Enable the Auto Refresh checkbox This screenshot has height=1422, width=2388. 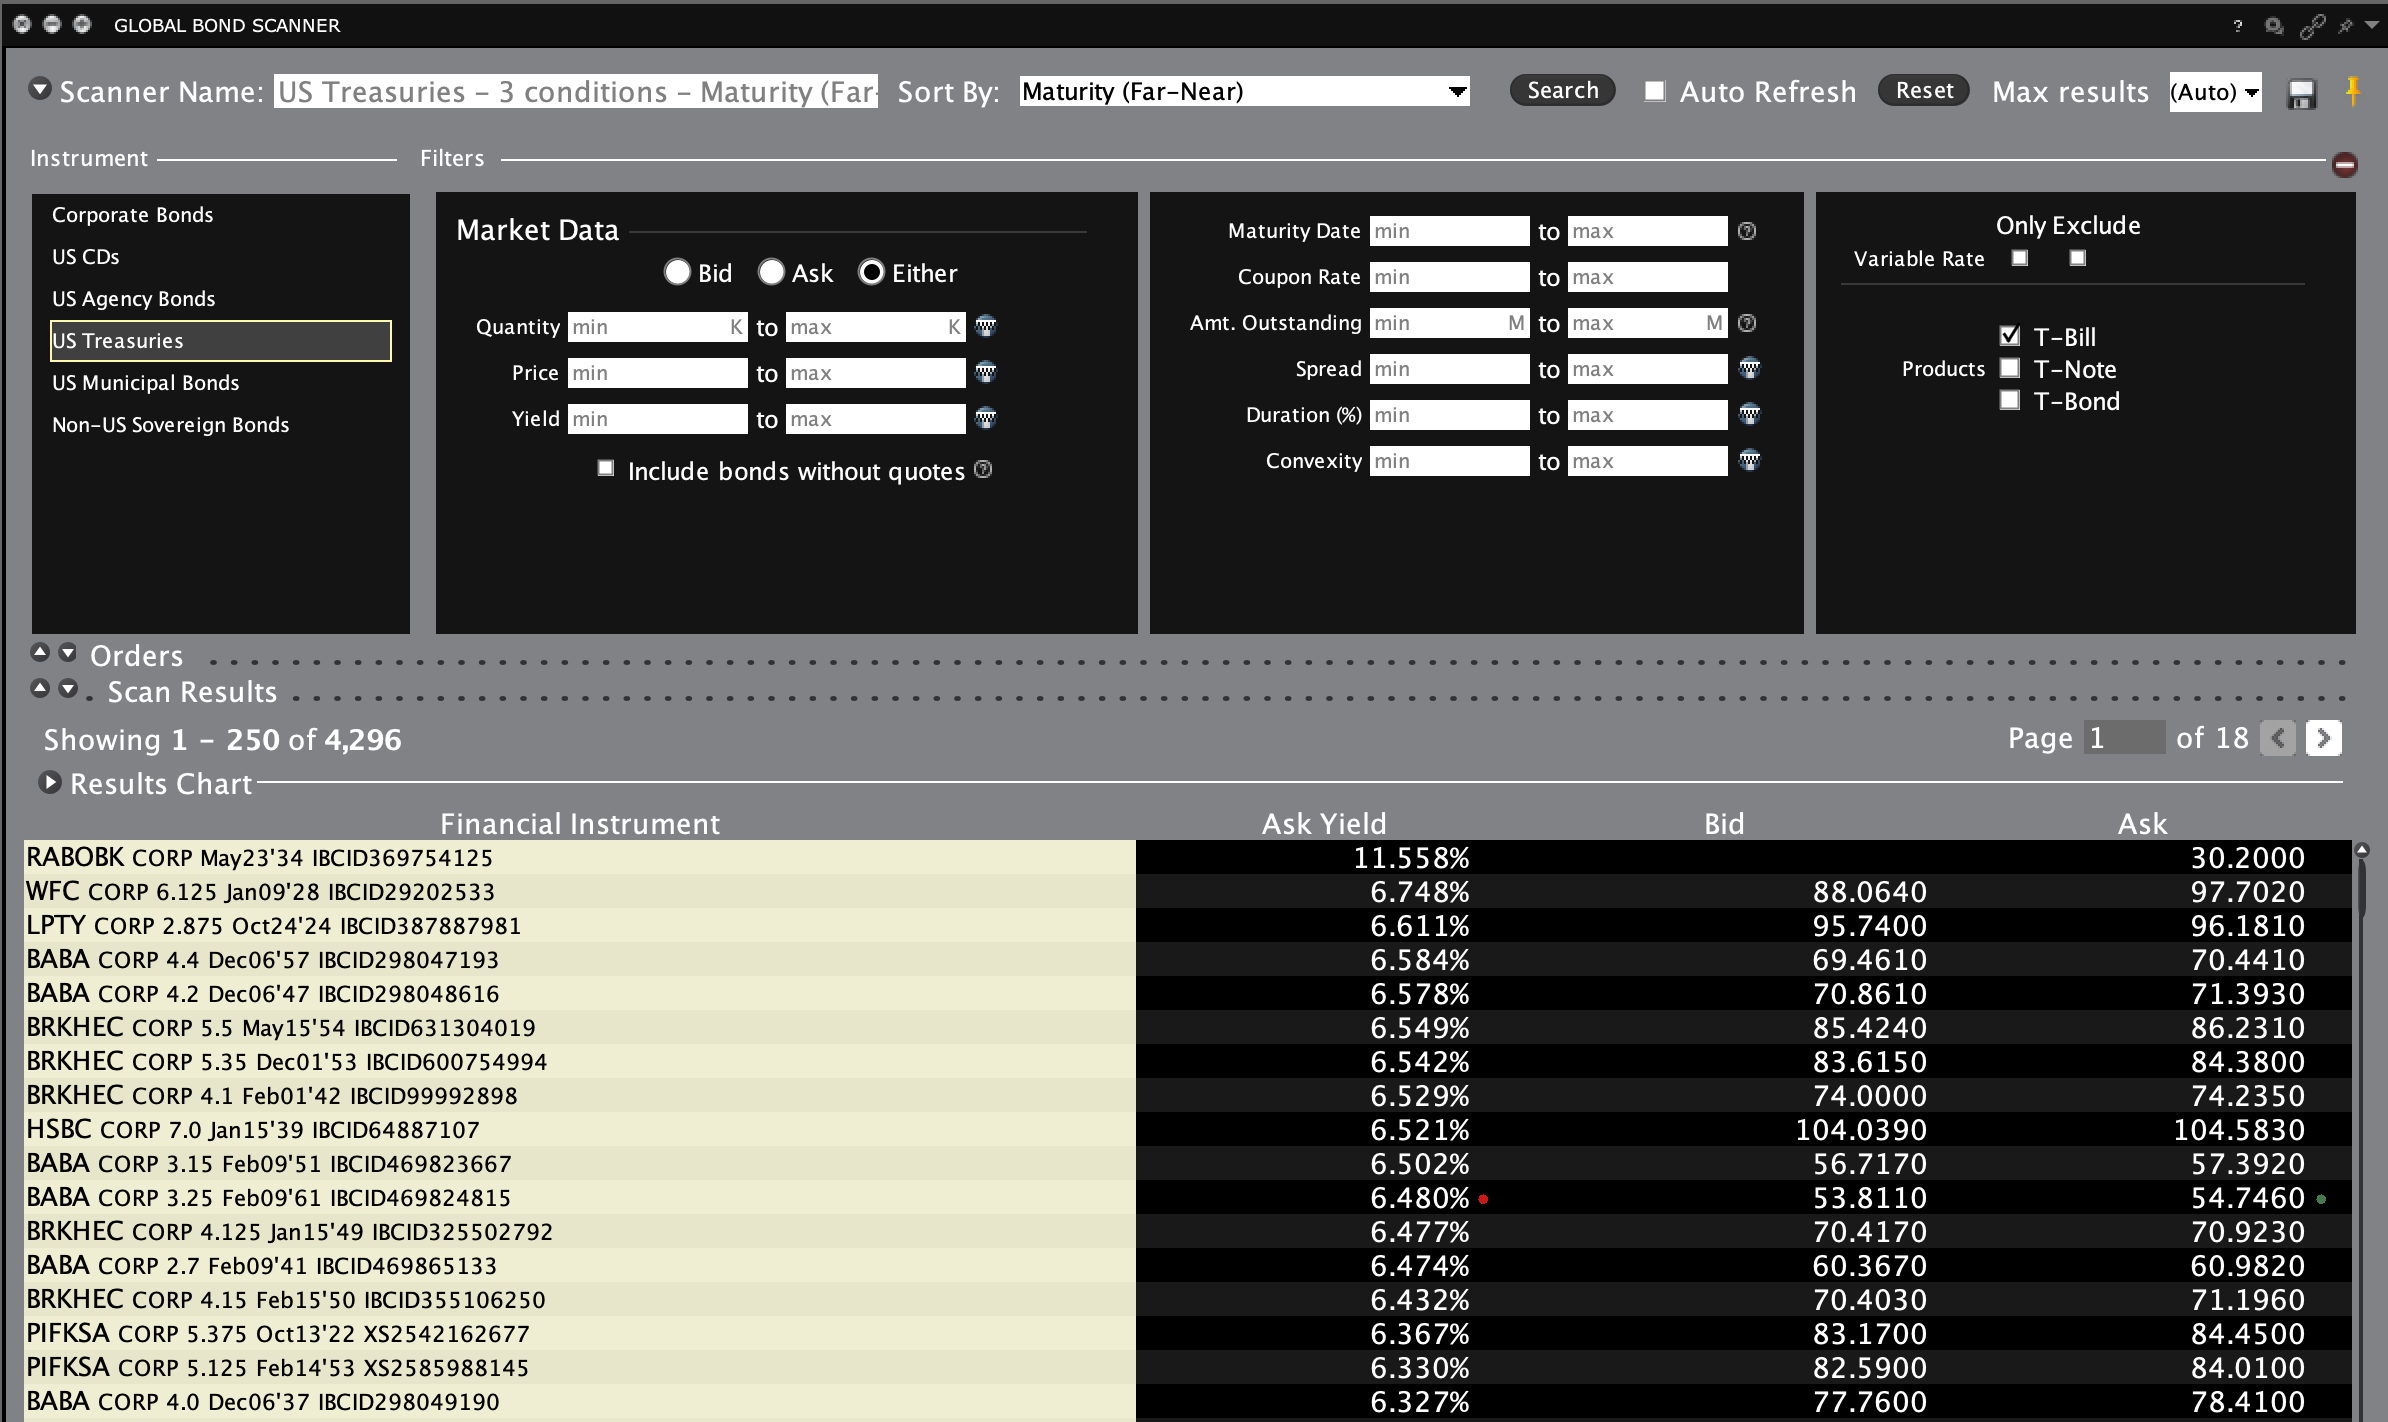[1655, 92]
